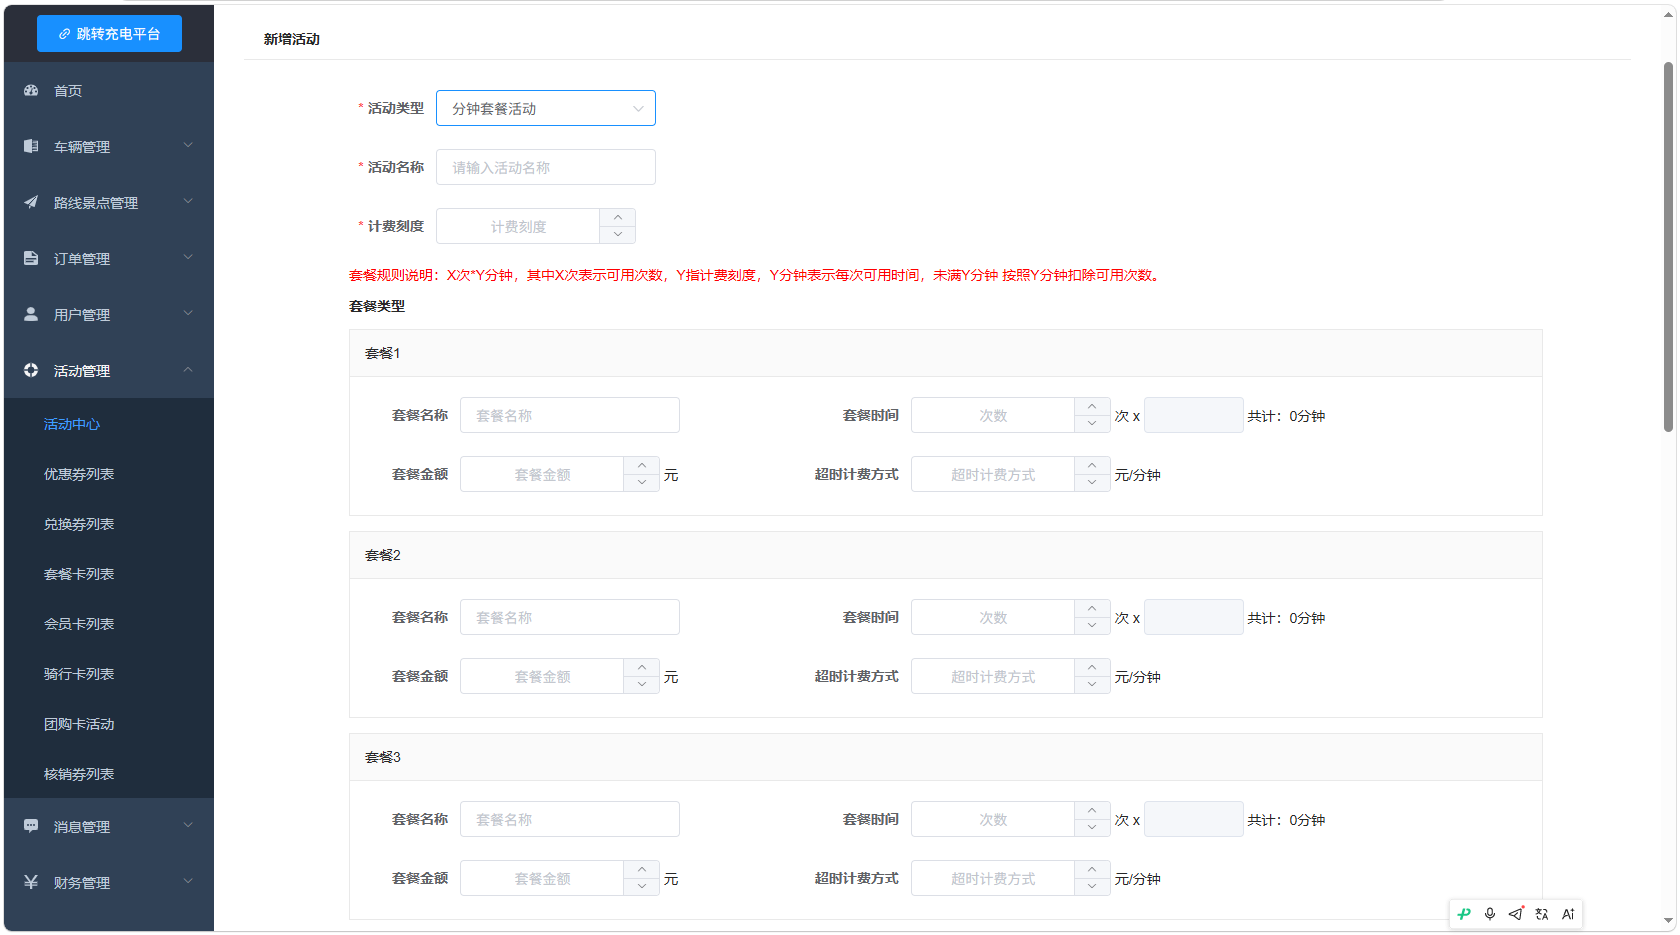Screen dimensions: 1680x935
Task: Open 优惠券列表 submenu item
Action: pyautogui.click(x=79, y=474)
